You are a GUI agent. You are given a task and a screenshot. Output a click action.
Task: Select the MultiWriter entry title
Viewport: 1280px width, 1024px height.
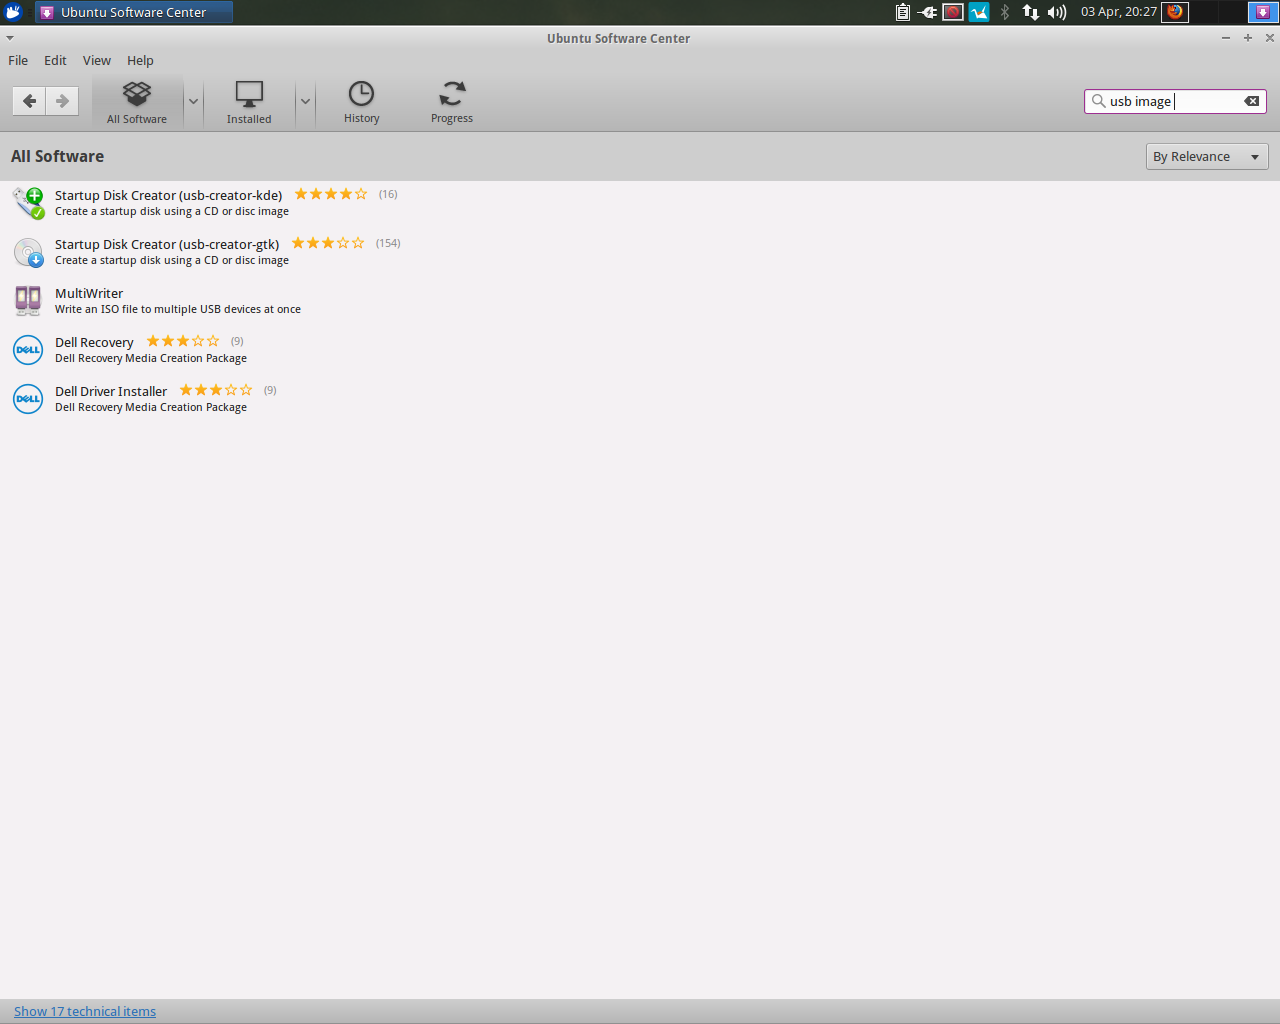[x=89, y=293]
